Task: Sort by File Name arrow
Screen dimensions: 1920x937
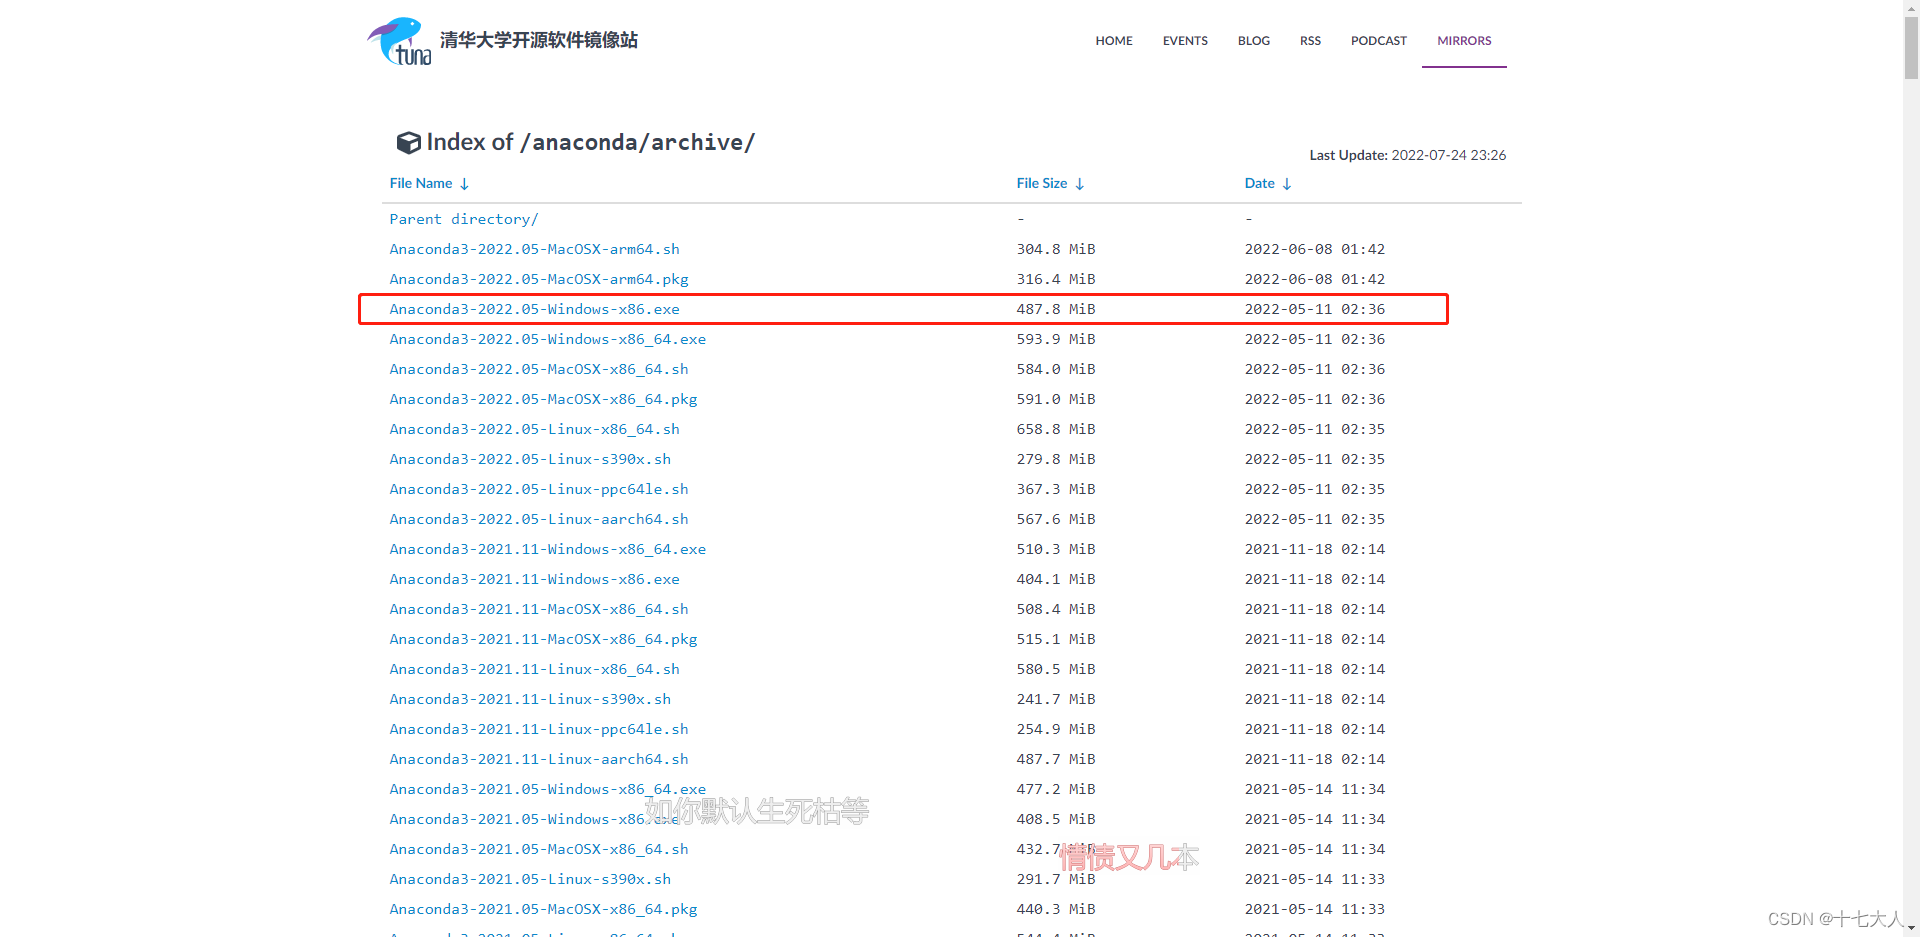Action: 464,184
